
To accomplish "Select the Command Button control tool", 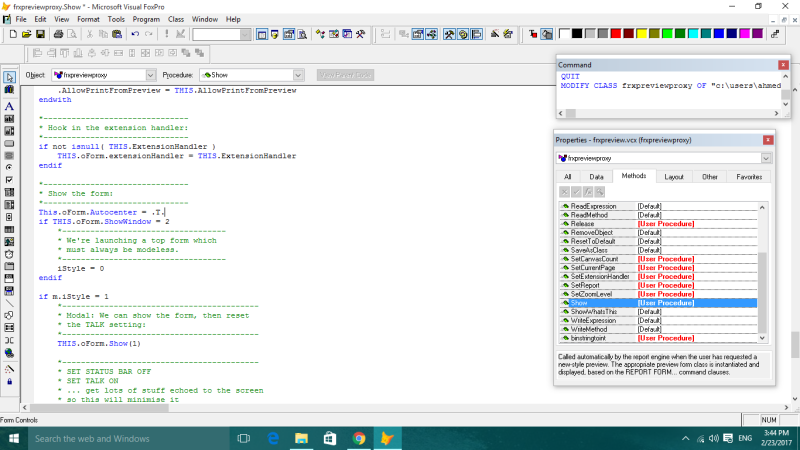I will coord(9,143).
